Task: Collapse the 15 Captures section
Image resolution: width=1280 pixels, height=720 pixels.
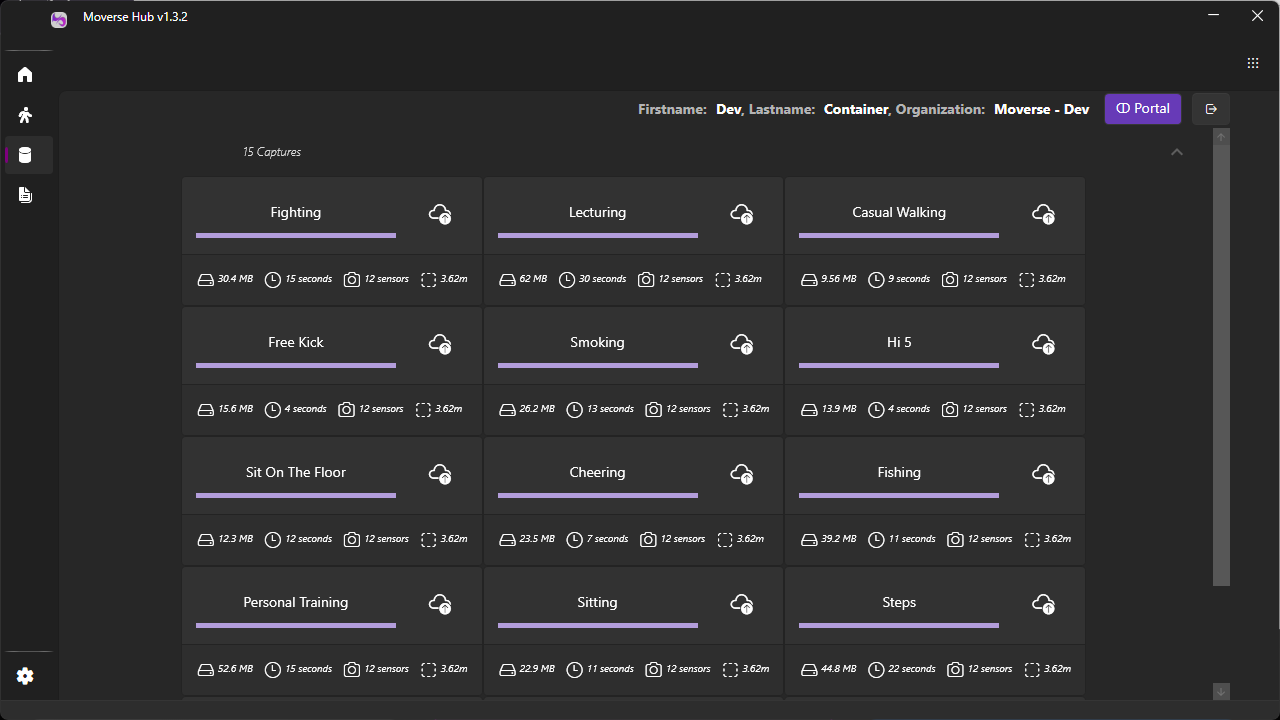Action: pyautogui.click(x=1177, y=152)
